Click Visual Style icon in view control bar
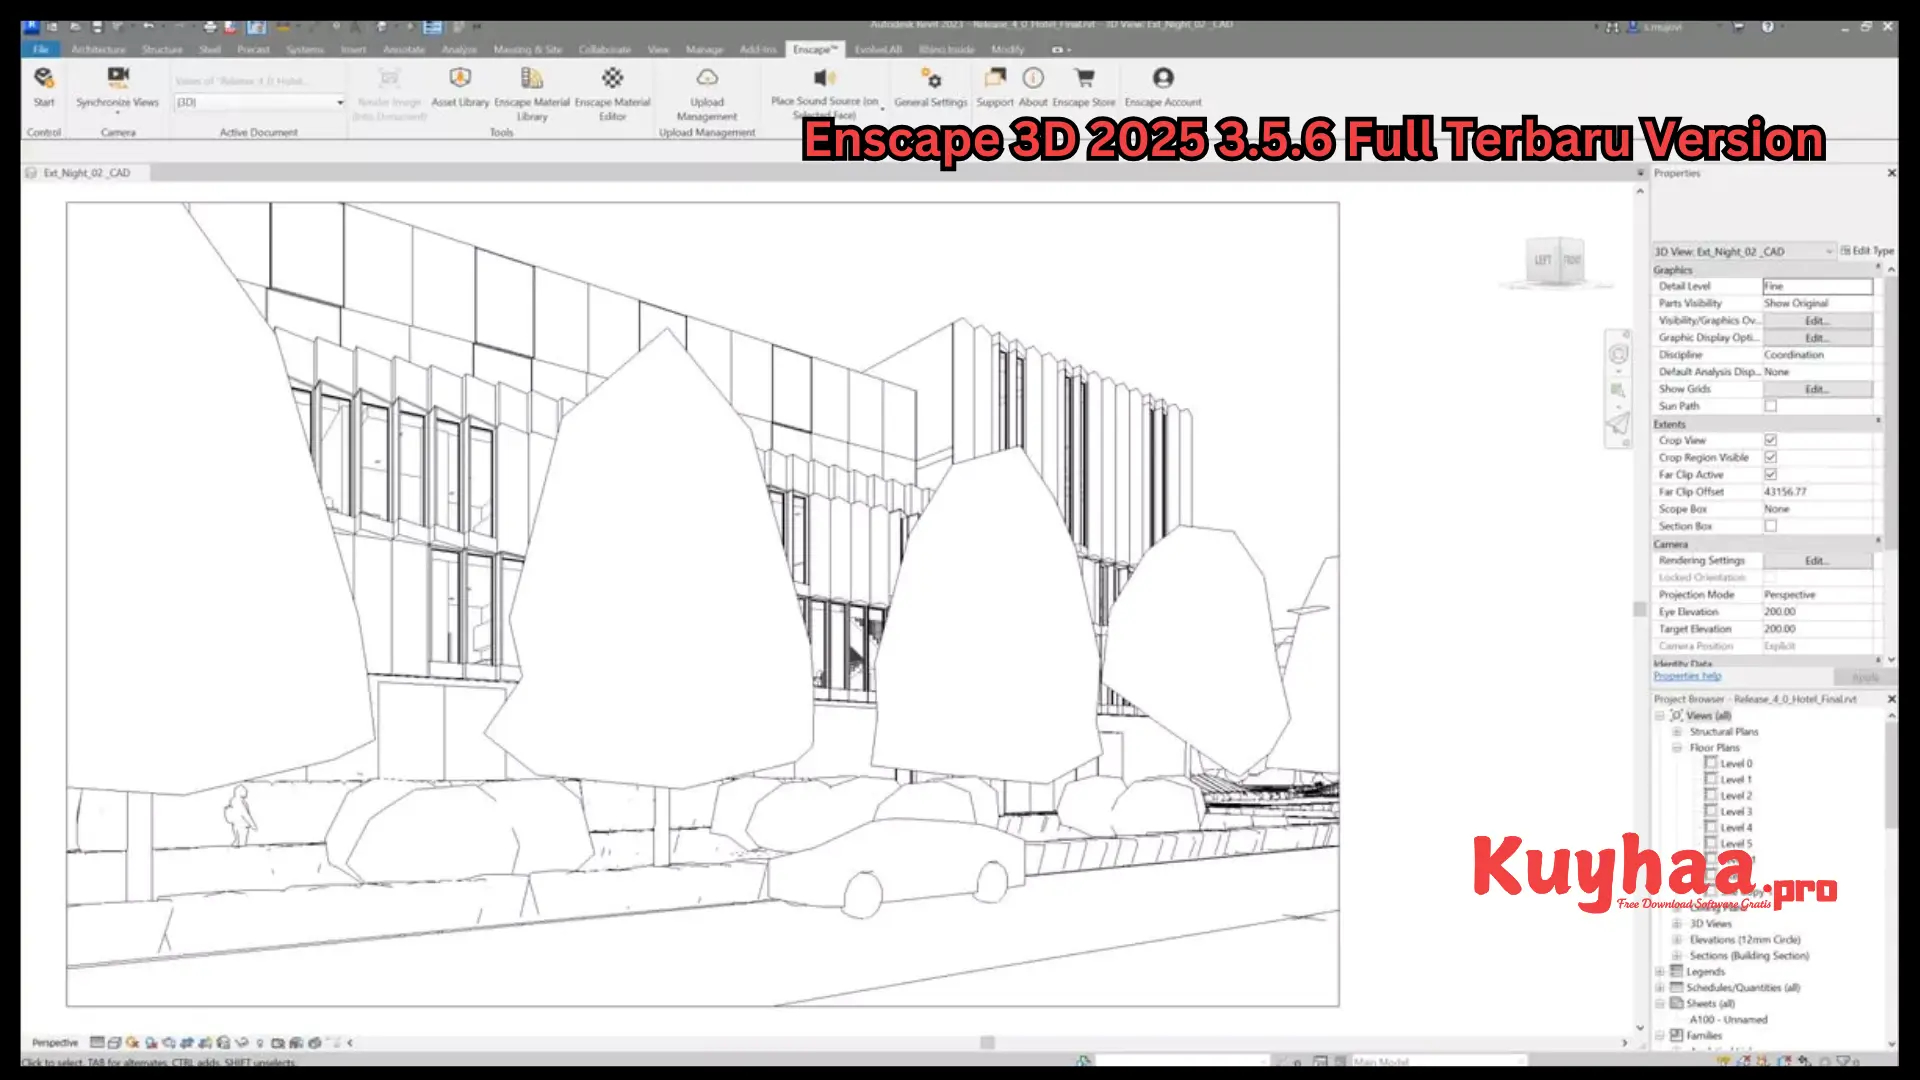The width and height of the screenshot is (1920, 1080). click(115, 1042)
